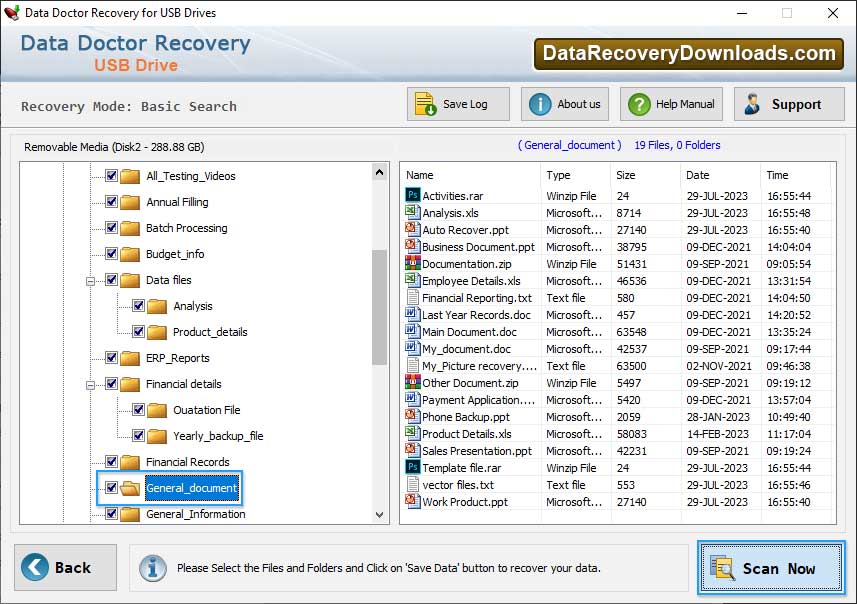The height and width of the screenshot is (604, 857).
Task: Start scanning with Scan Now
Action: click(771, 568)
